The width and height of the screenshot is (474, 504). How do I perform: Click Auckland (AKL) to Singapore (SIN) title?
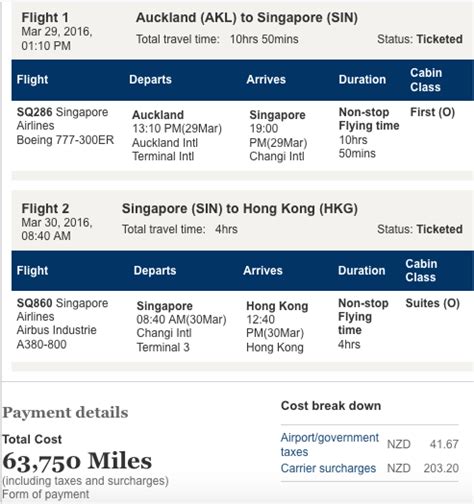(x=247, y=17)
